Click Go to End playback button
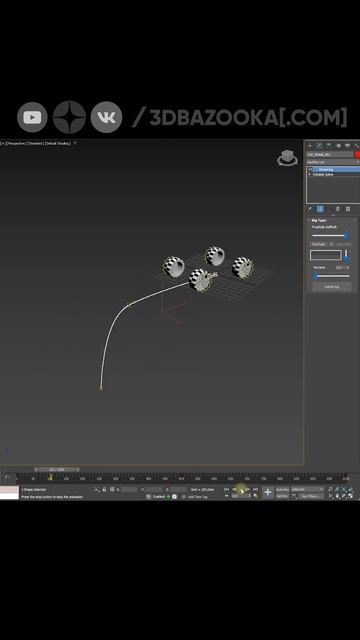360x640 pixels. [x=255, y=489]
